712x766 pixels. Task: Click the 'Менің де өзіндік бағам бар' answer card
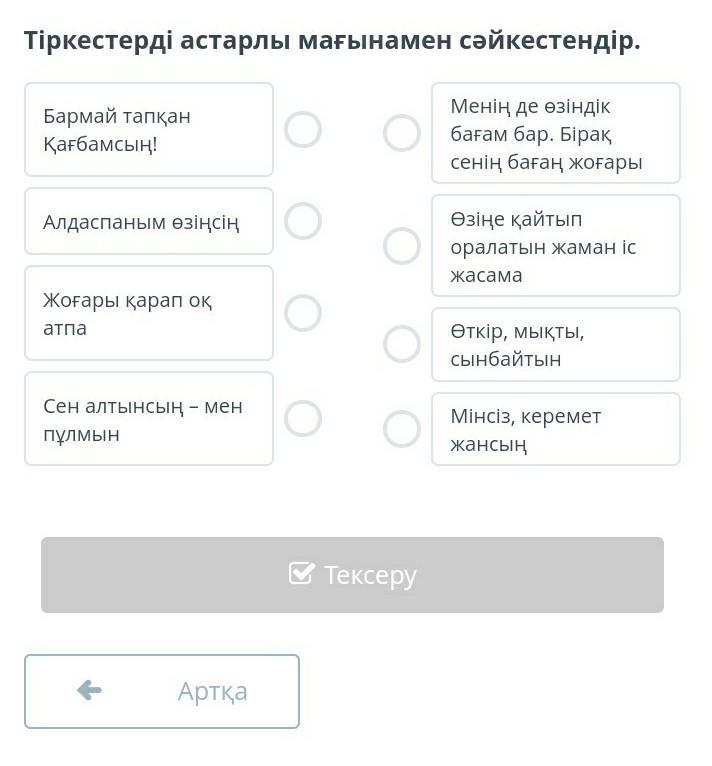point(556,133)
